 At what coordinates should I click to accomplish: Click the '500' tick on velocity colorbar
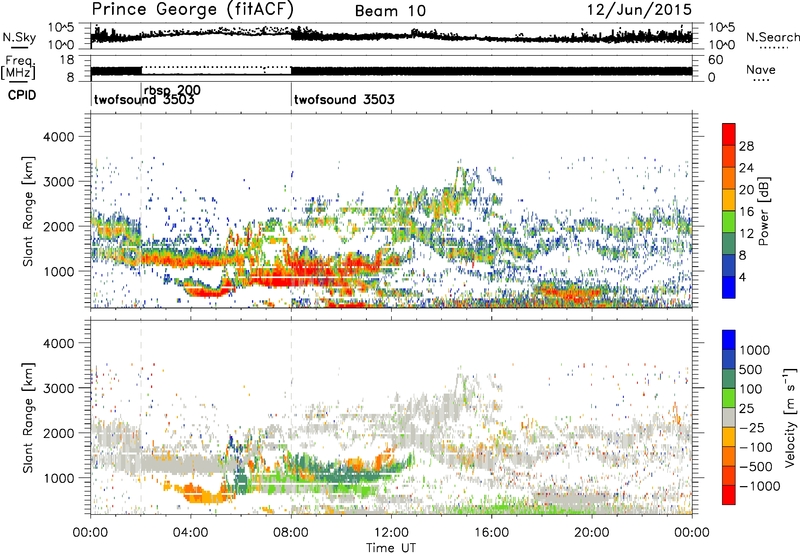click(x=750, y=370)
